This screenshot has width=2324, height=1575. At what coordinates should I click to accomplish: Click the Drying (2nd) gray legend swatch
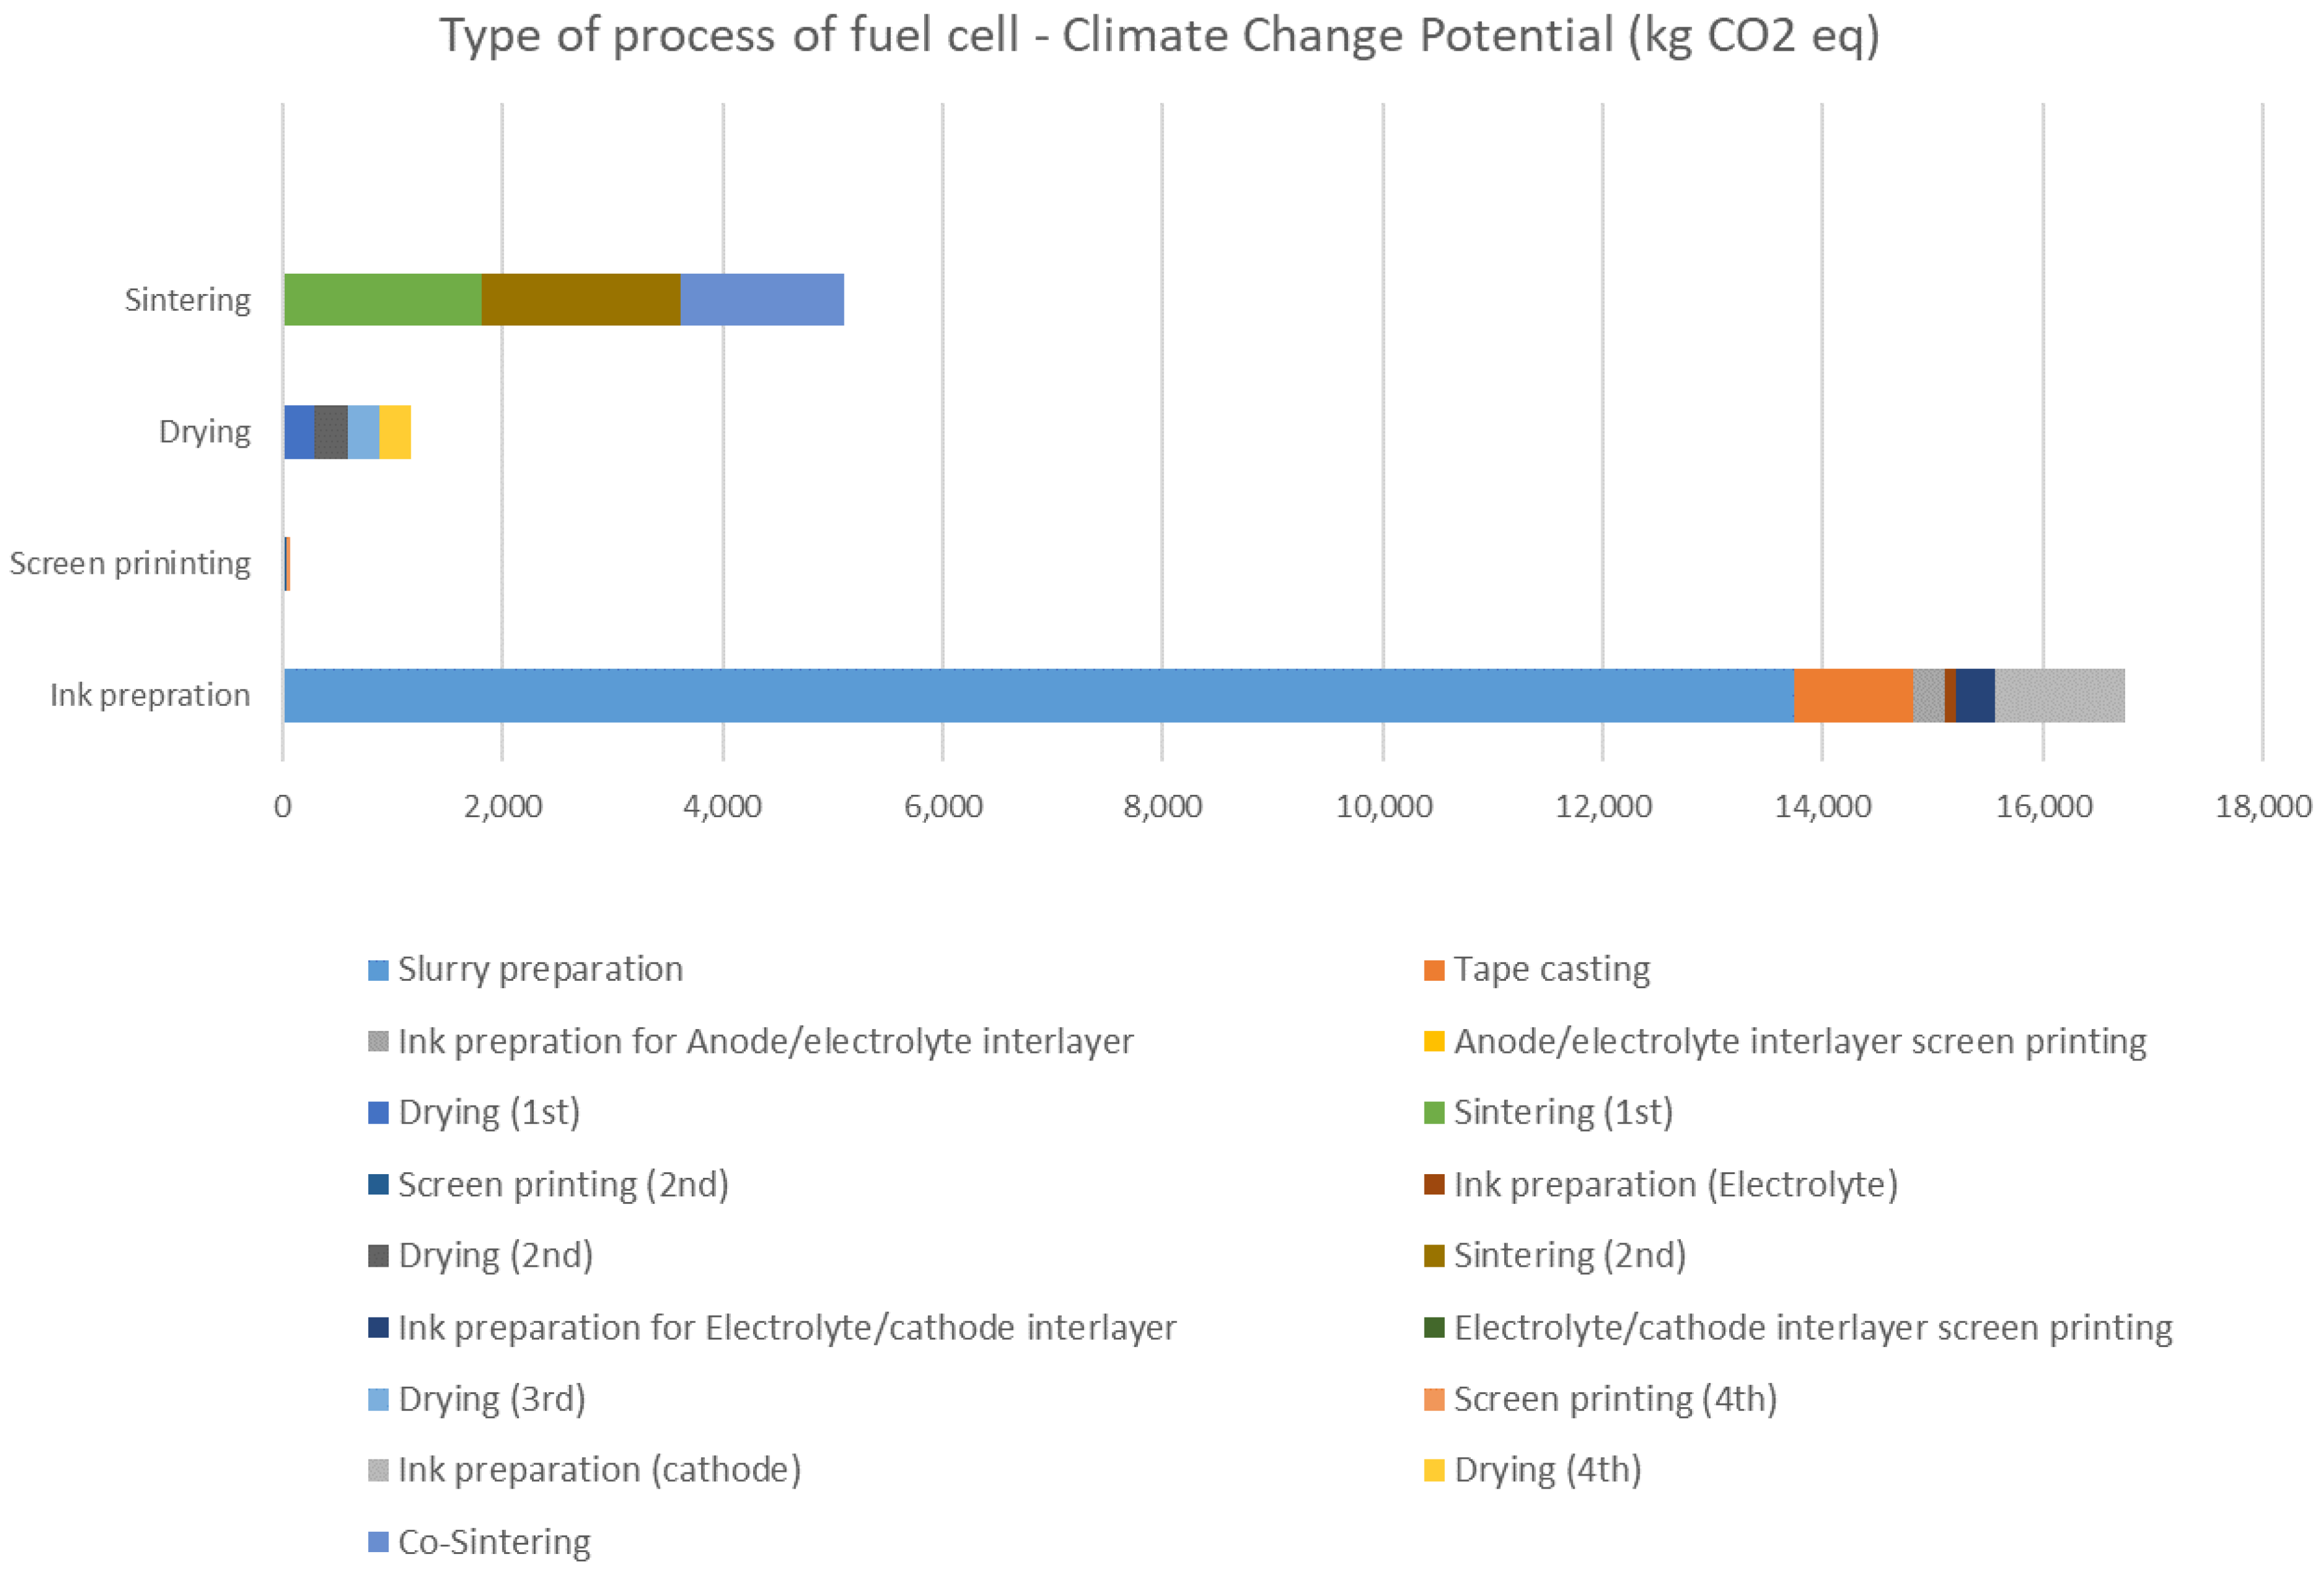tap(378, 1256)
